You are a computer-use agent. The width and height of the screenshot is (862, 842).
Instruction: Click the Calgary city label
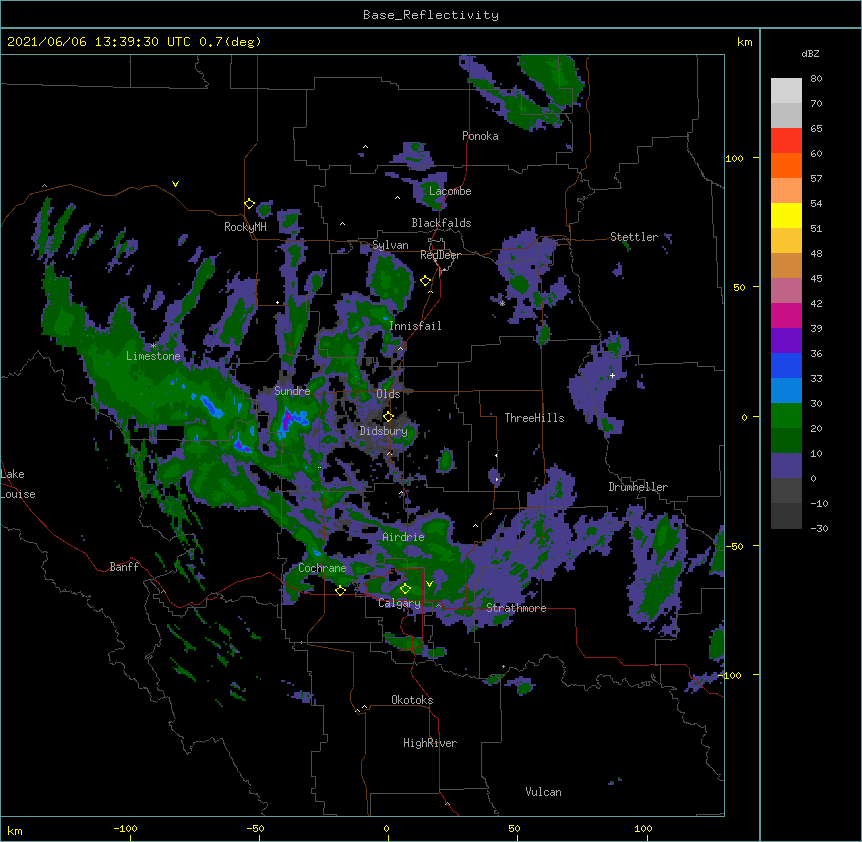400,603
